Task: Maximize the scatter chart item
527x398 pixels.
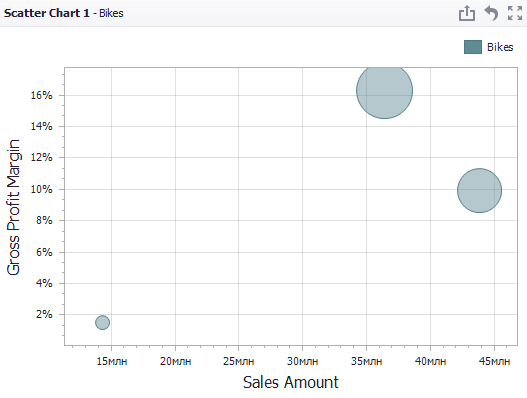Action: point(515,13)
